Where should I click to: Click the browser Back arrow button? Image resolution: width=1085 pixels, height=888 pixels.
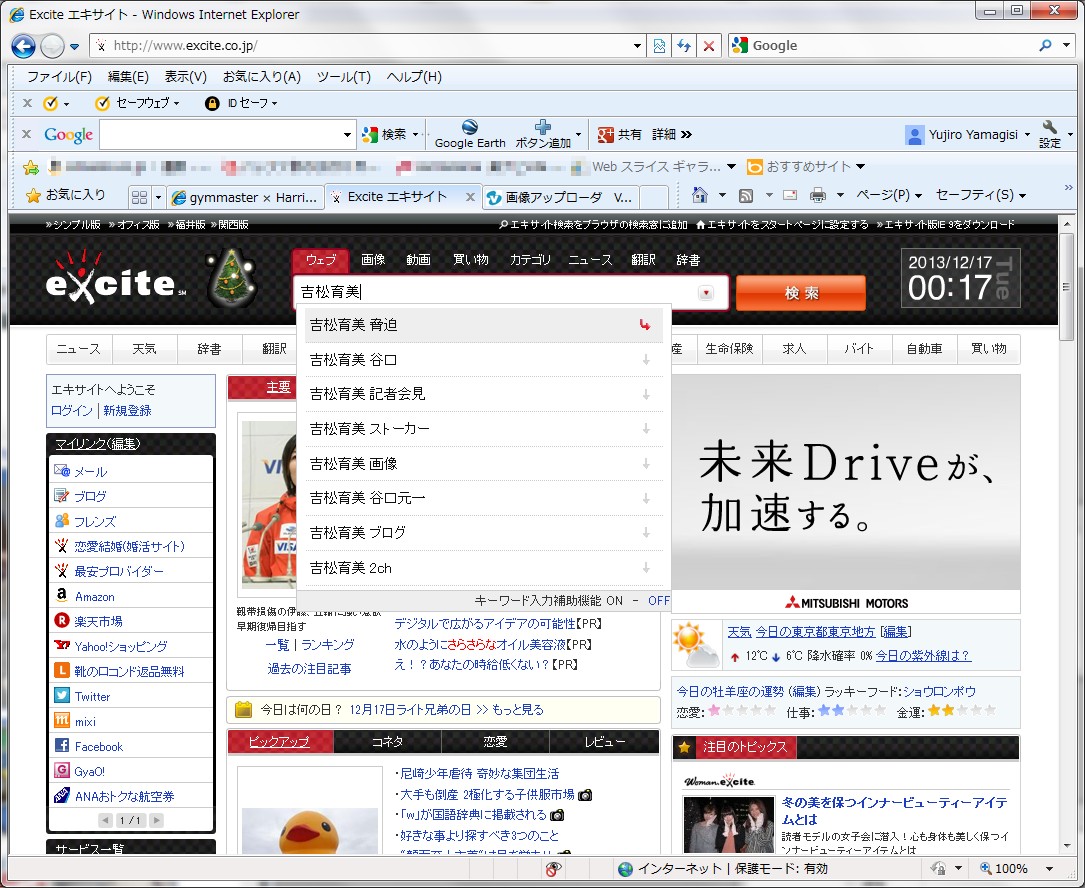(23, 46)
